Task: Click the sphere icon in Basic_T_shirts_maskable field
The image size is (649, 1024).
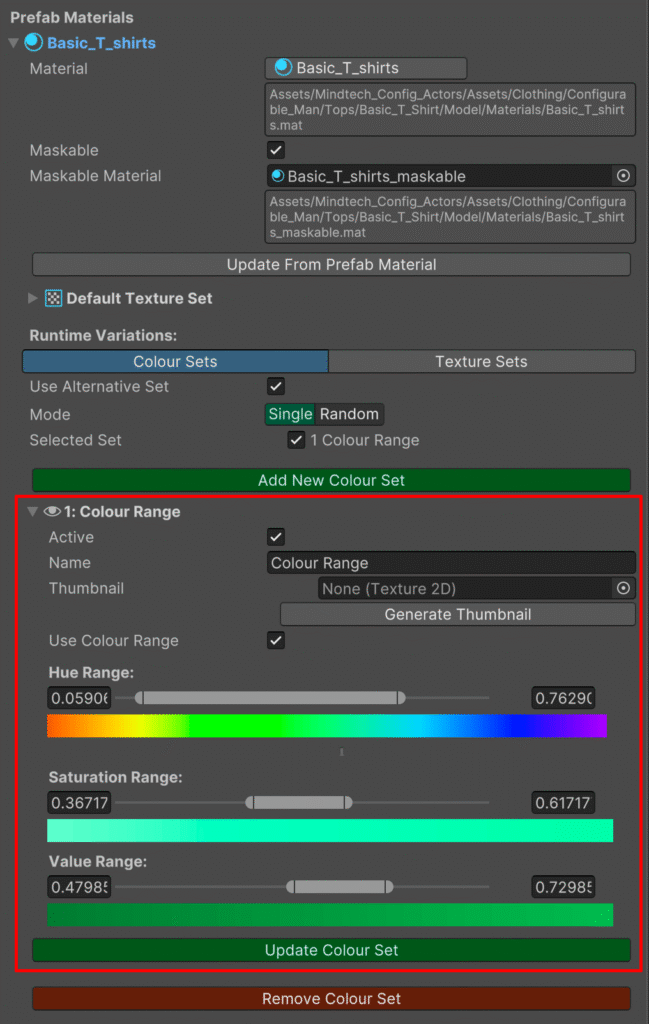Action: tap(277, 176)
